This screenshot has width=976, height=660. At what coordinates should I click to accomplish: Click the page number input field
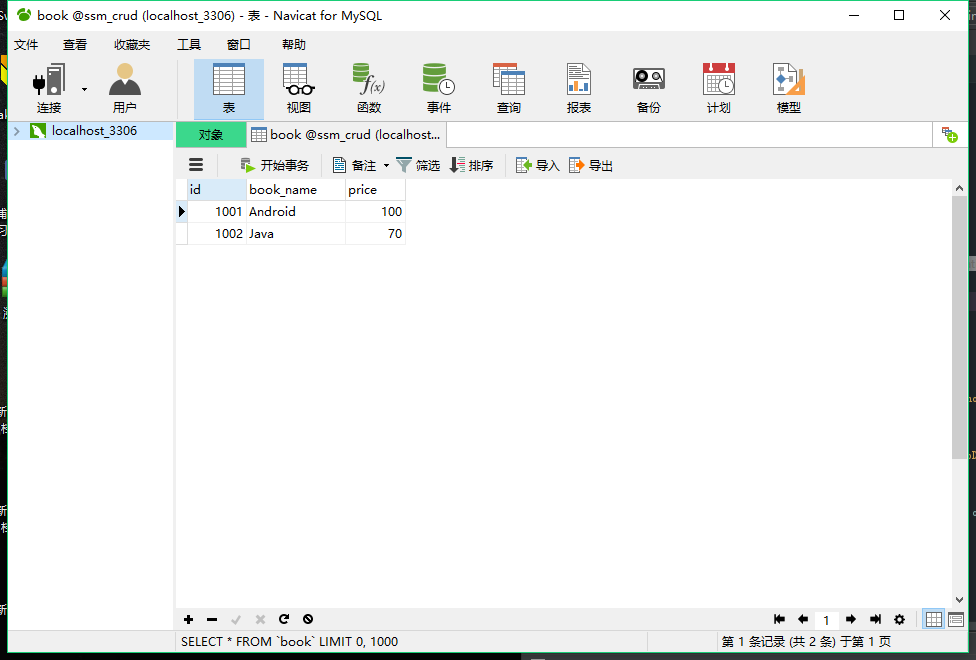[x=826, y=620]
